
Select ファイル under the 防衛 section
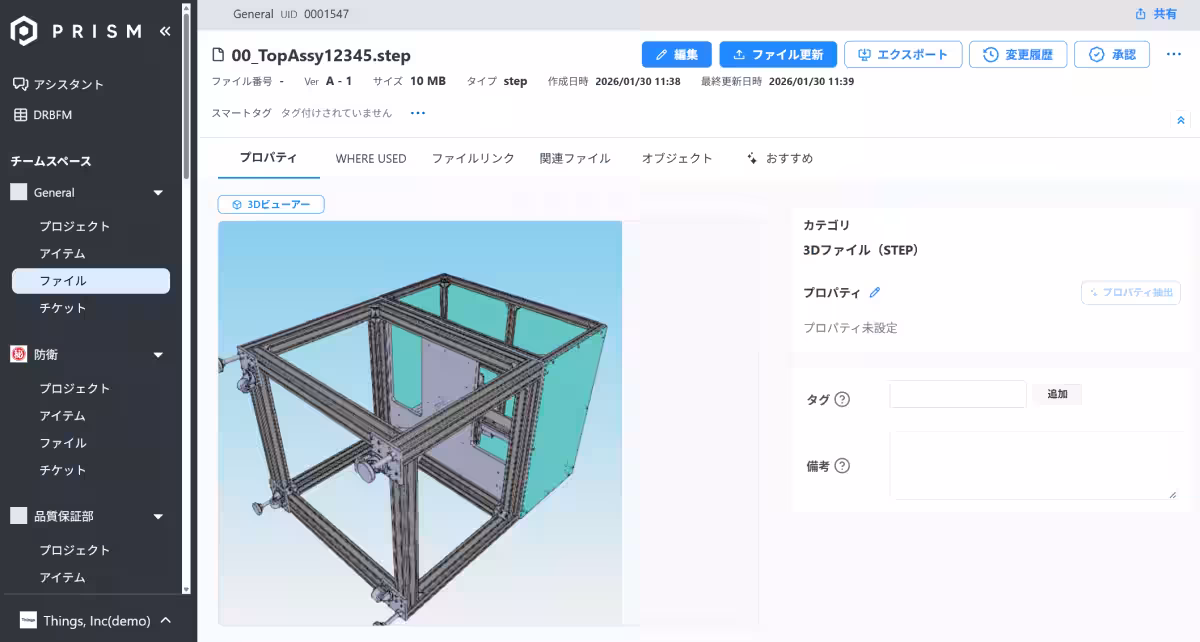pyautogui.click(x=63, y=442)
